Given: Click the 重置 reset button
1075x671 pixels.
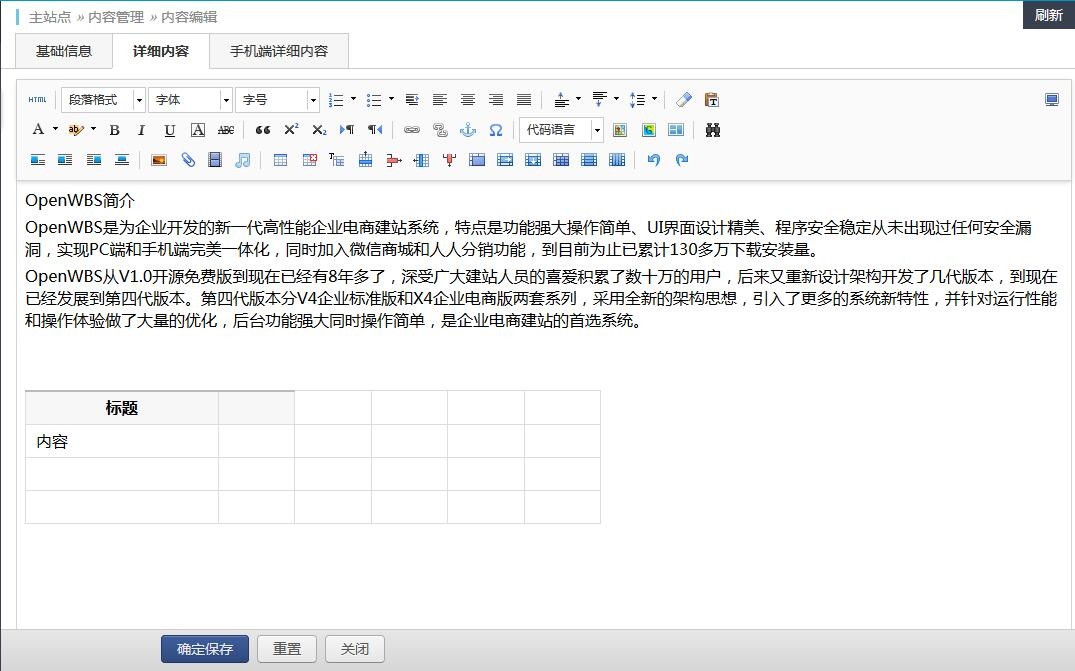Looking at the screenshot, I should [287, 649].
